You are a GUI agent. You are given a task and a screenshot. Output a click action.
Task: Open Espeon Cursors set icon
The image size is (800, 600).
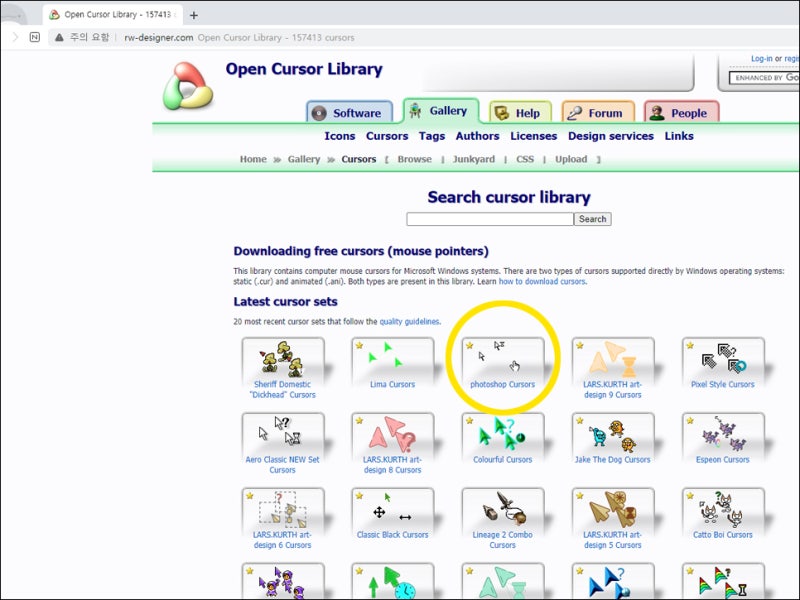pos(723,434)
